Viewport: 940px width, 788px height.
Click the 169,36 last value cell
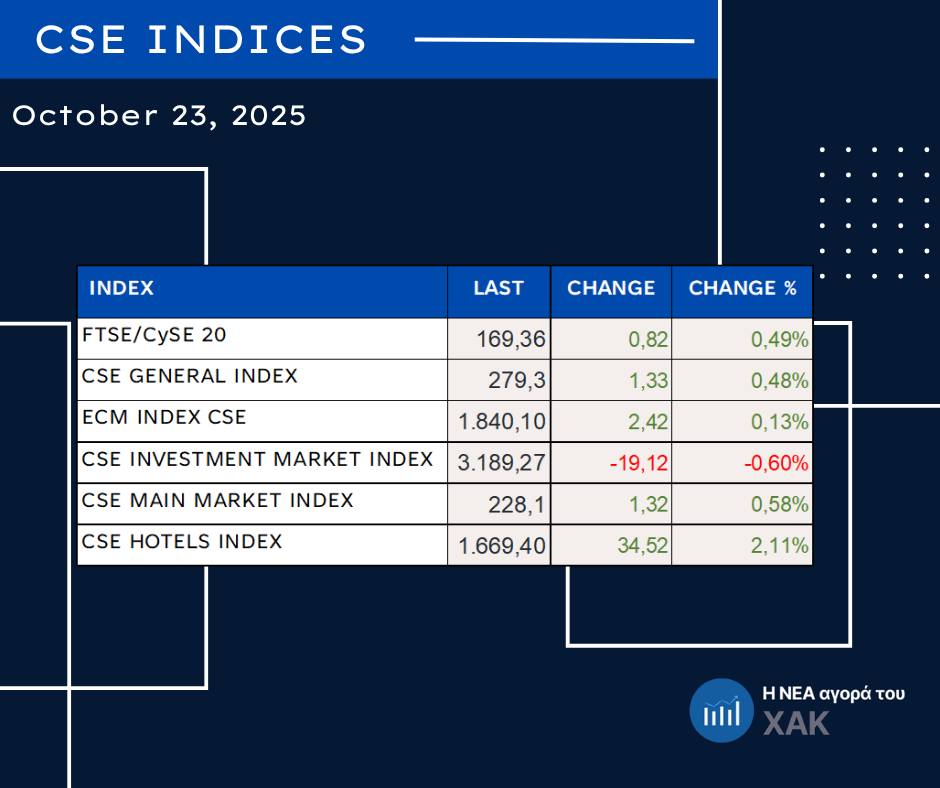coord(511,340)
